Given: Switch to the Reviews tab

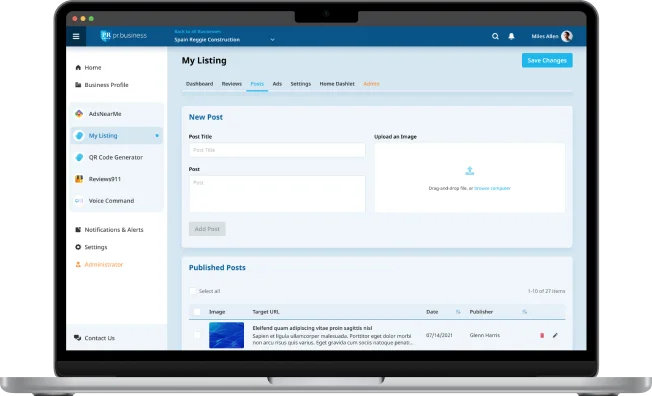Looking at the screenshot, I should [x=232, y=84].
